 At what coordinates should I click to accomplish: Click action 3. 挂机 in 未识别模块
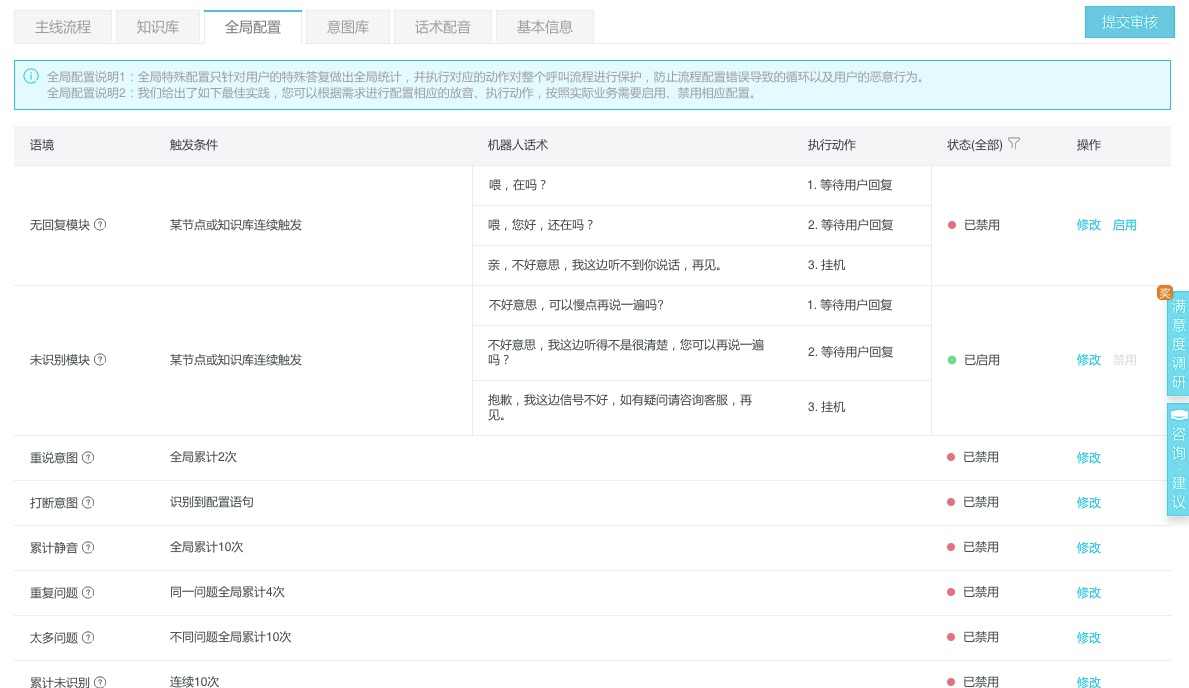click(826, 407)
